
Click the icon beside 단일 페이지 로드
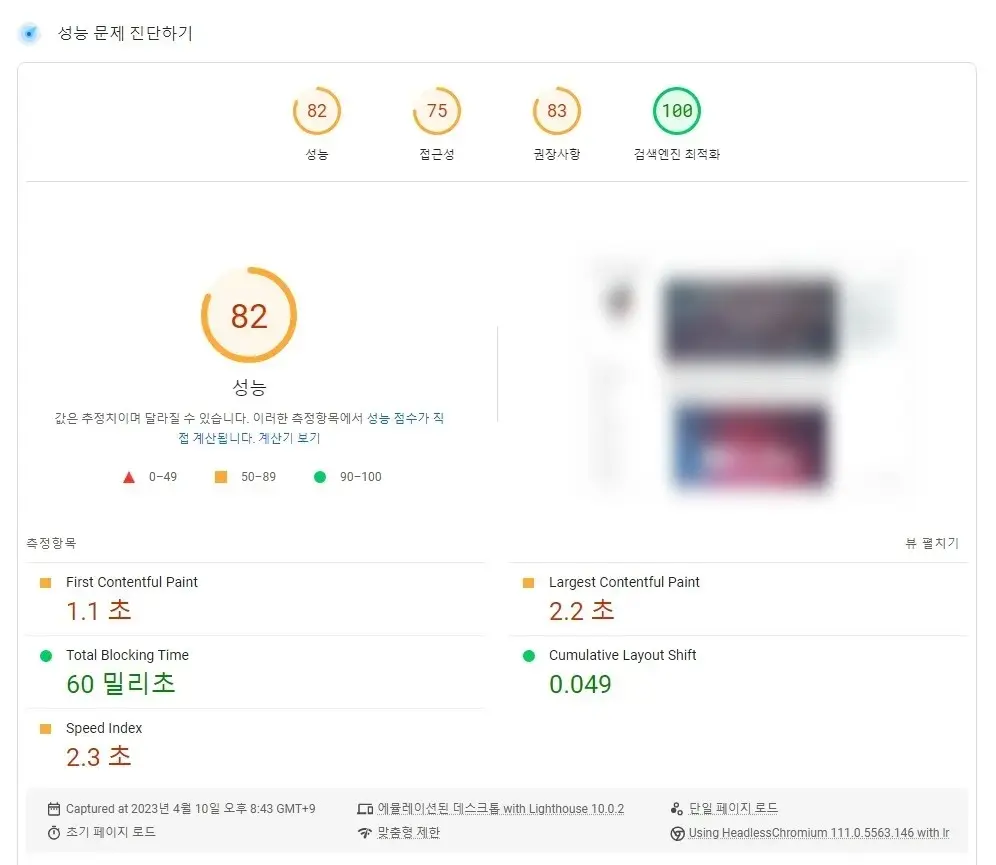pyautogui.click(x=676, y=808)
